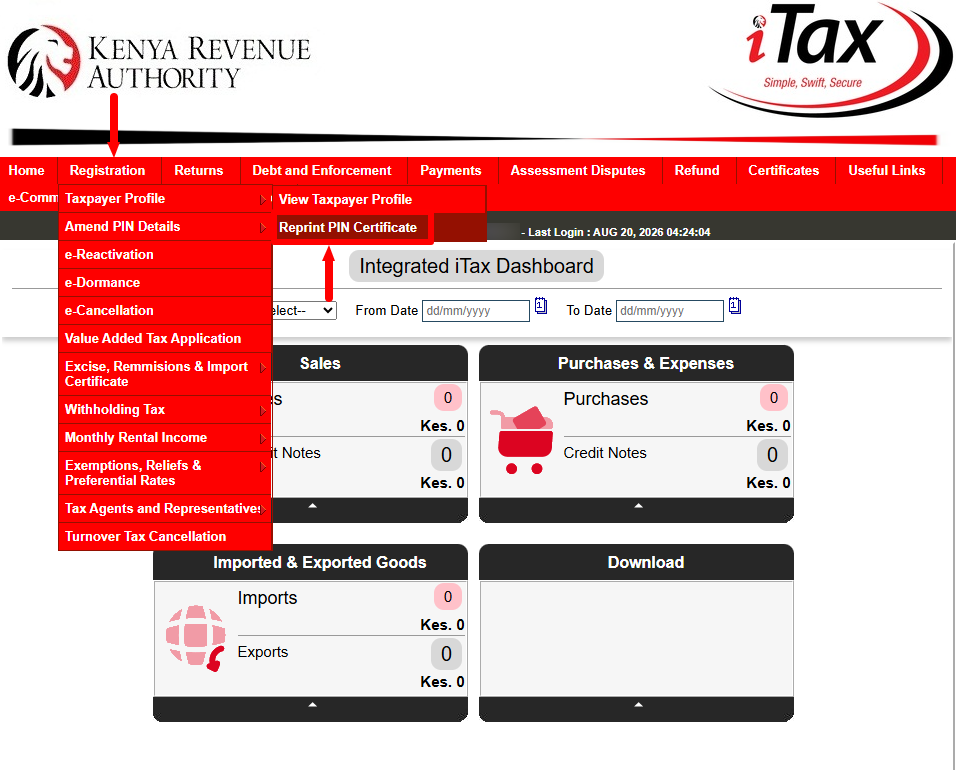The height and width of the screenshot is (770, 956).
Task: Expand the Amend PIN Details submenu arrow
Action: (x=263, y=227)
